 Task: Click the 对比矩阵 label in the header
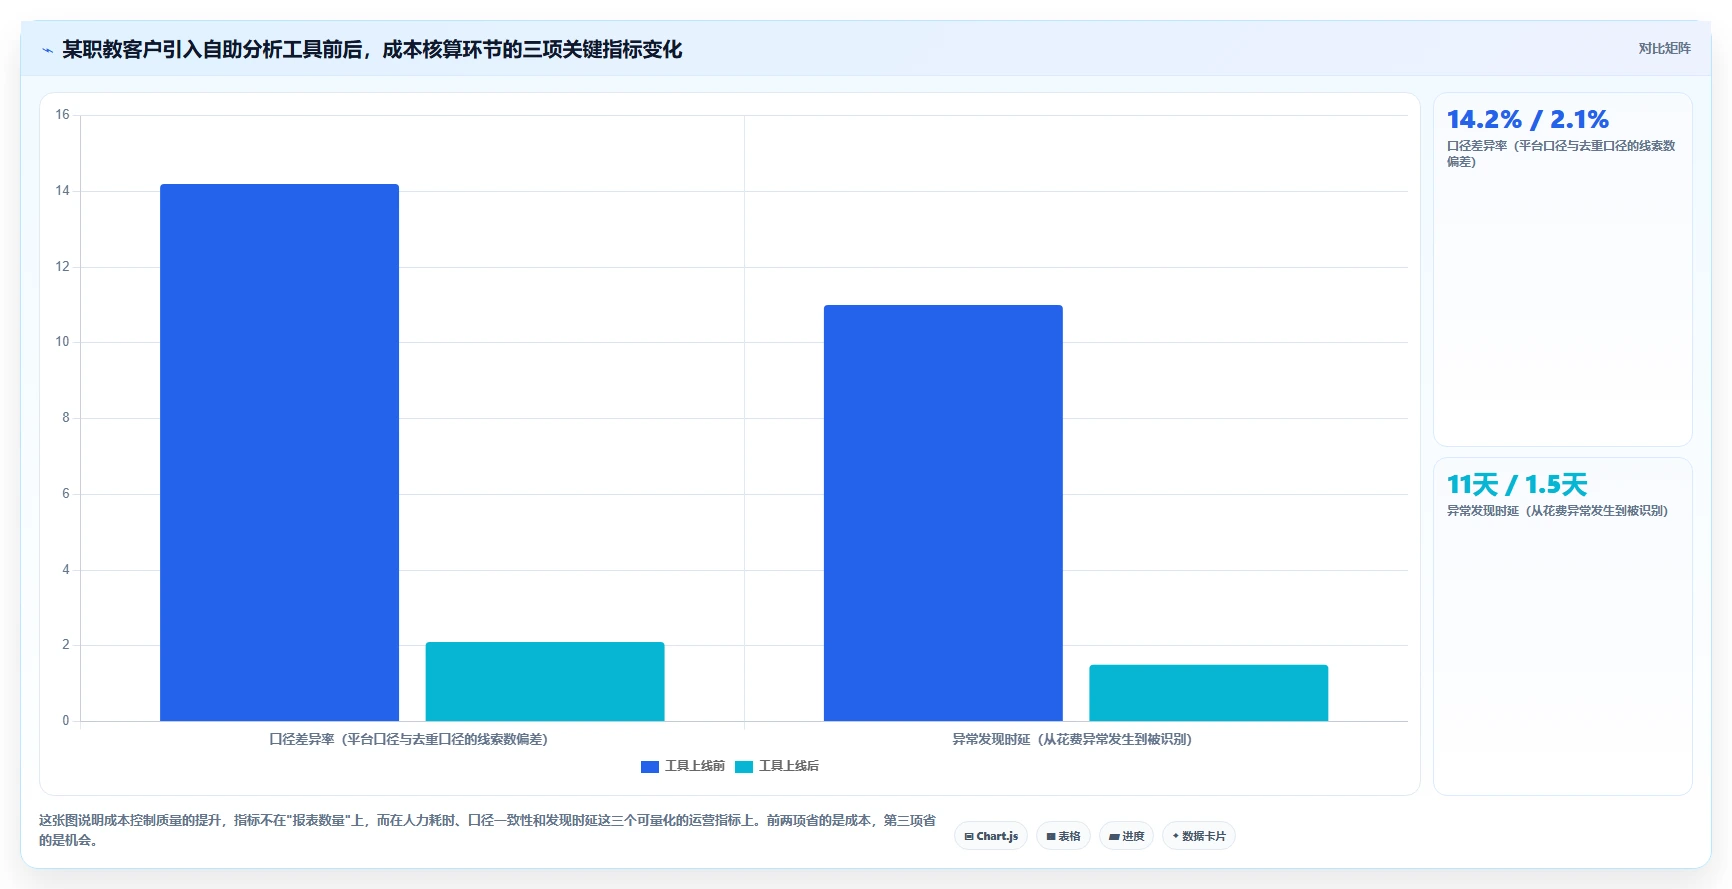pyautogui.click(x=1664, y=48)
